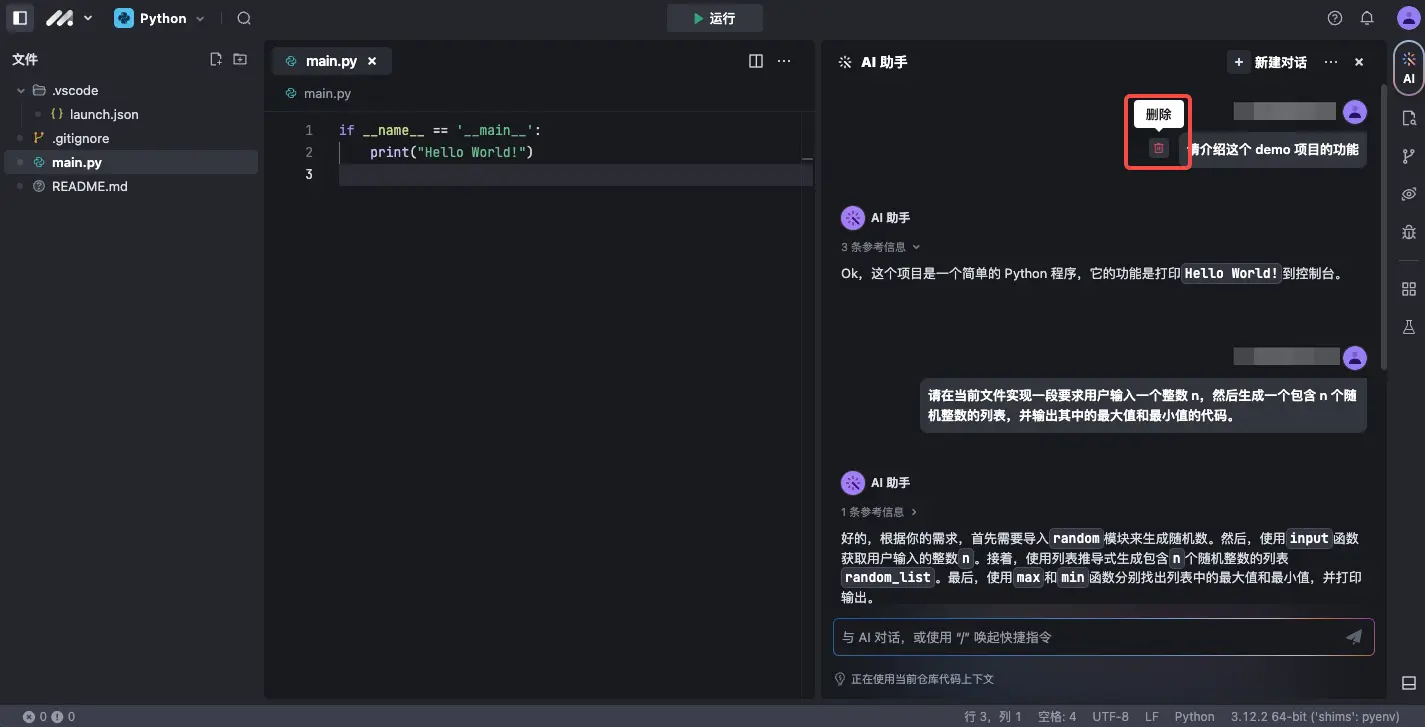The width and height of the screenshot is (1425, 727).
Task: Click 正在使用当前仓库代码上下文 context hint
Action: [x=914, y=679]
